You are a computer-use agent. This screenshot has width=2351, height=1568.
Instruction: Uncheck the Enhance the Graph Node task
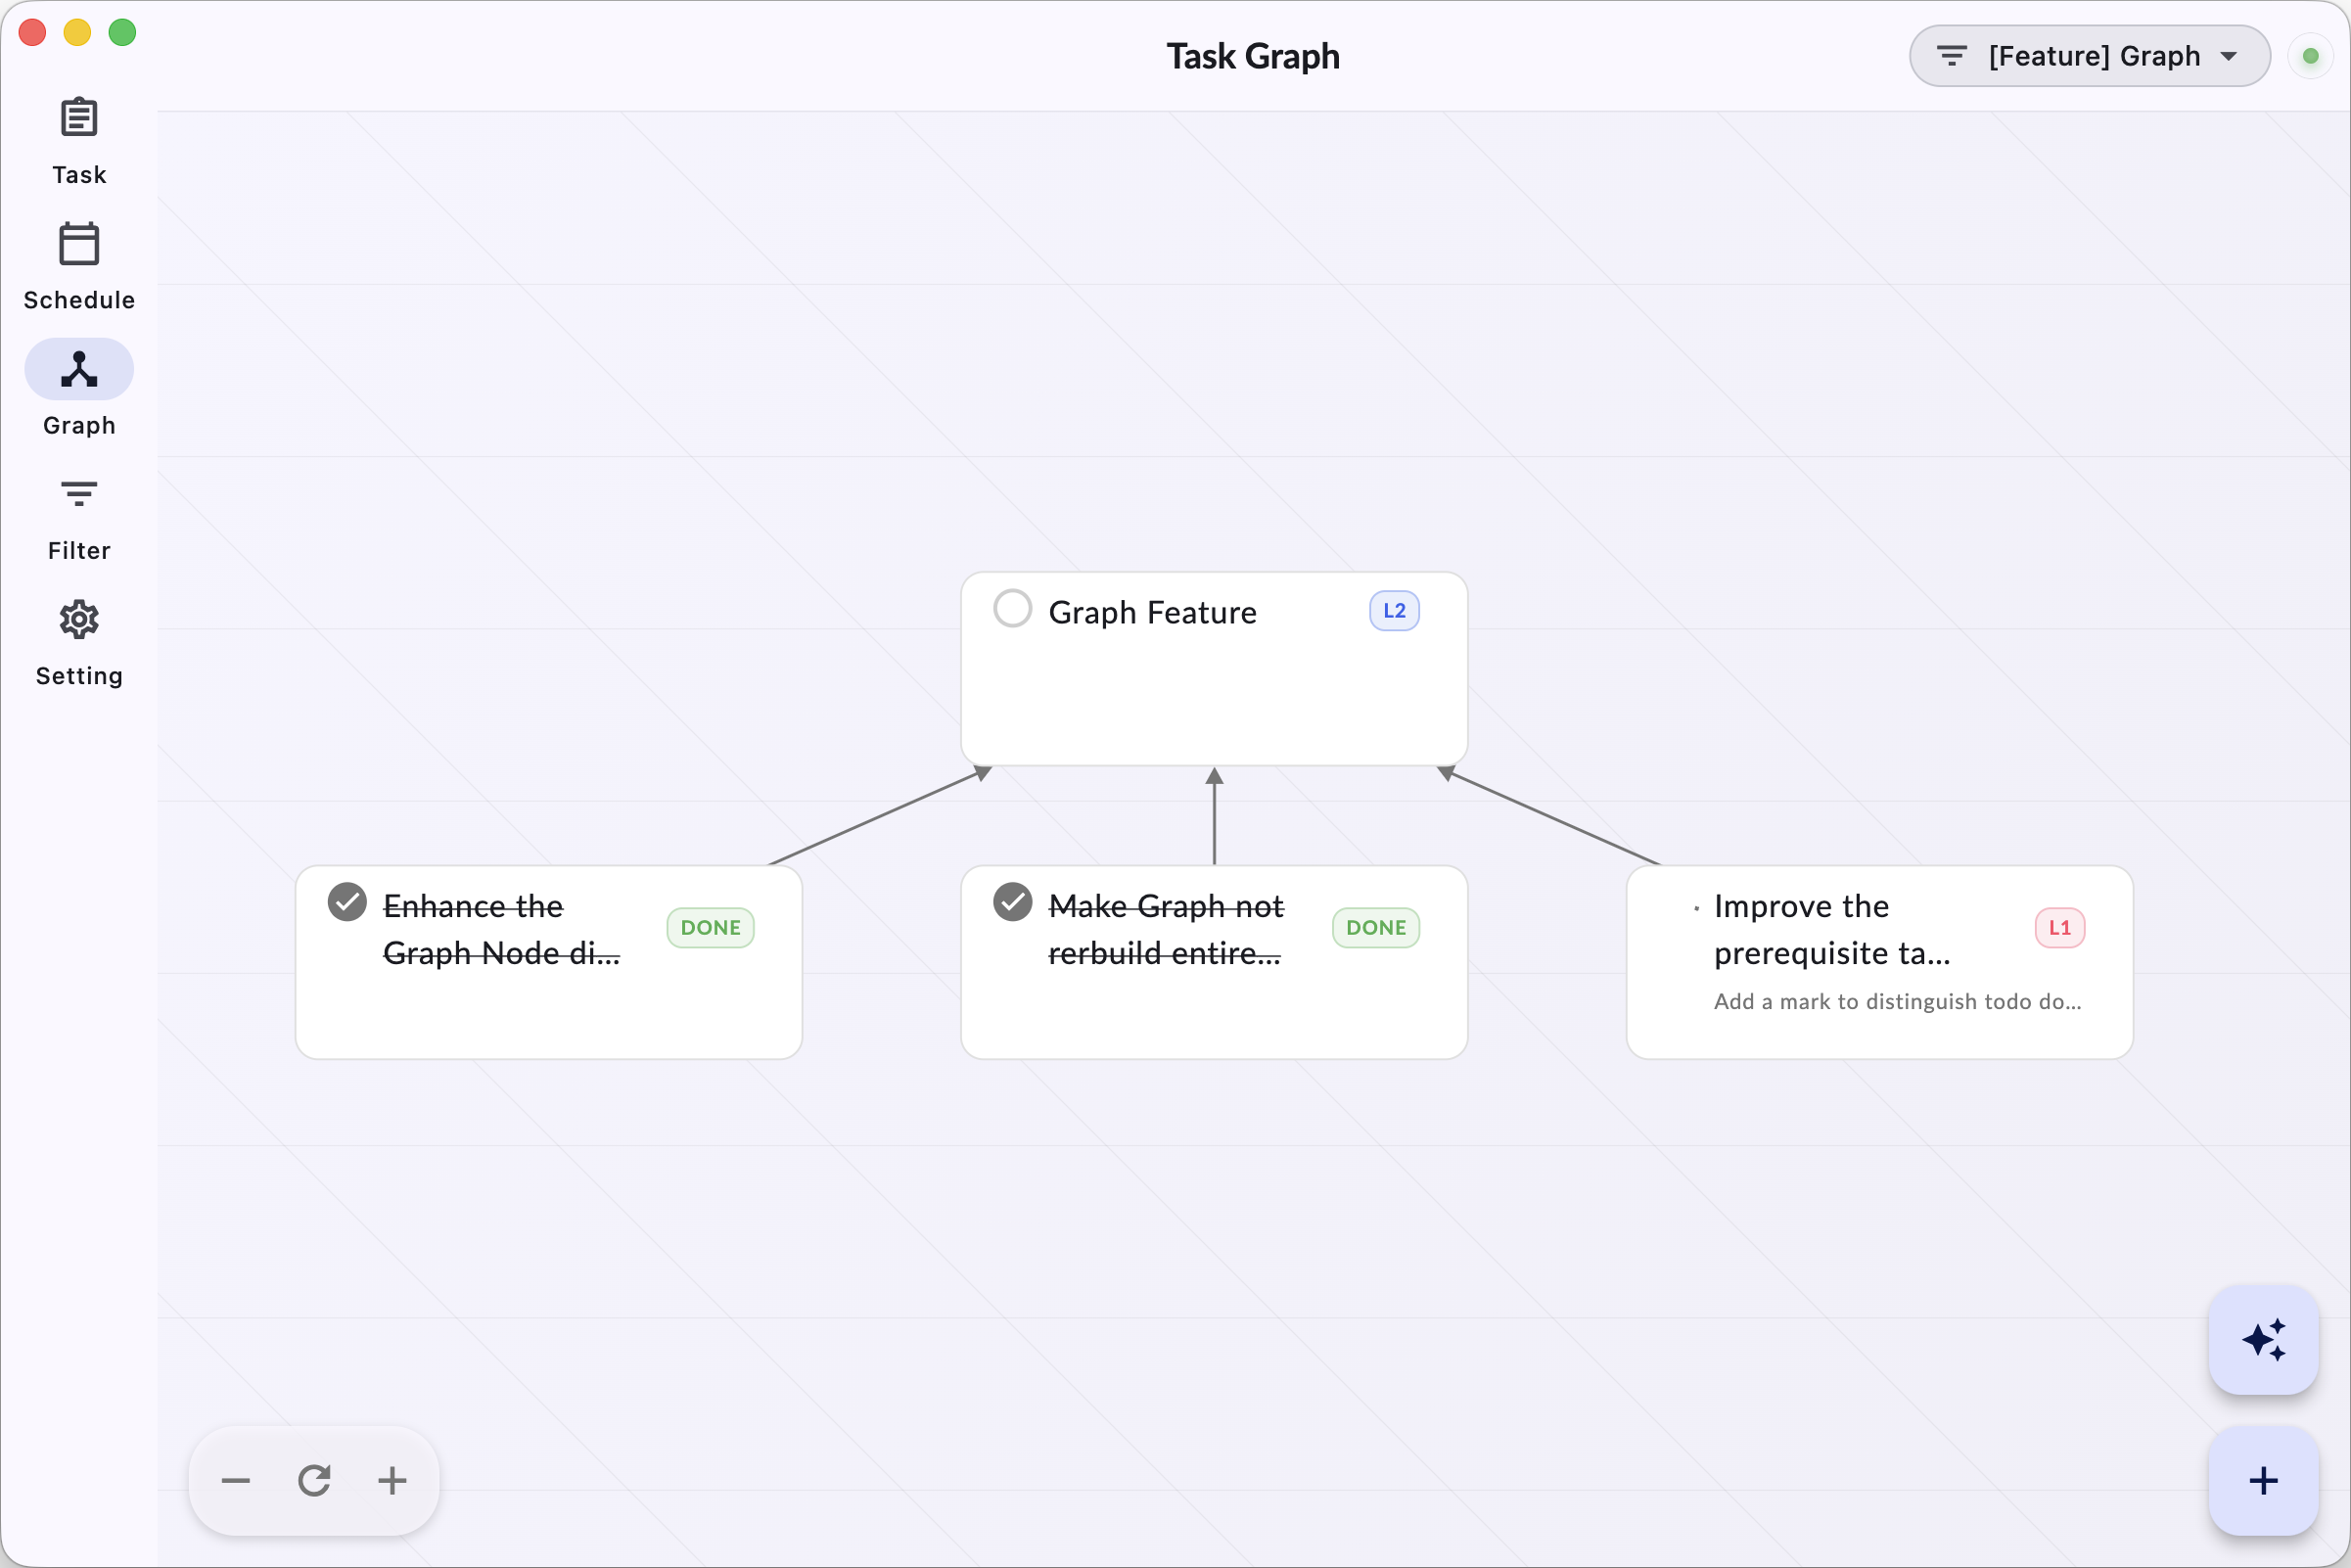tap(346, 901)
